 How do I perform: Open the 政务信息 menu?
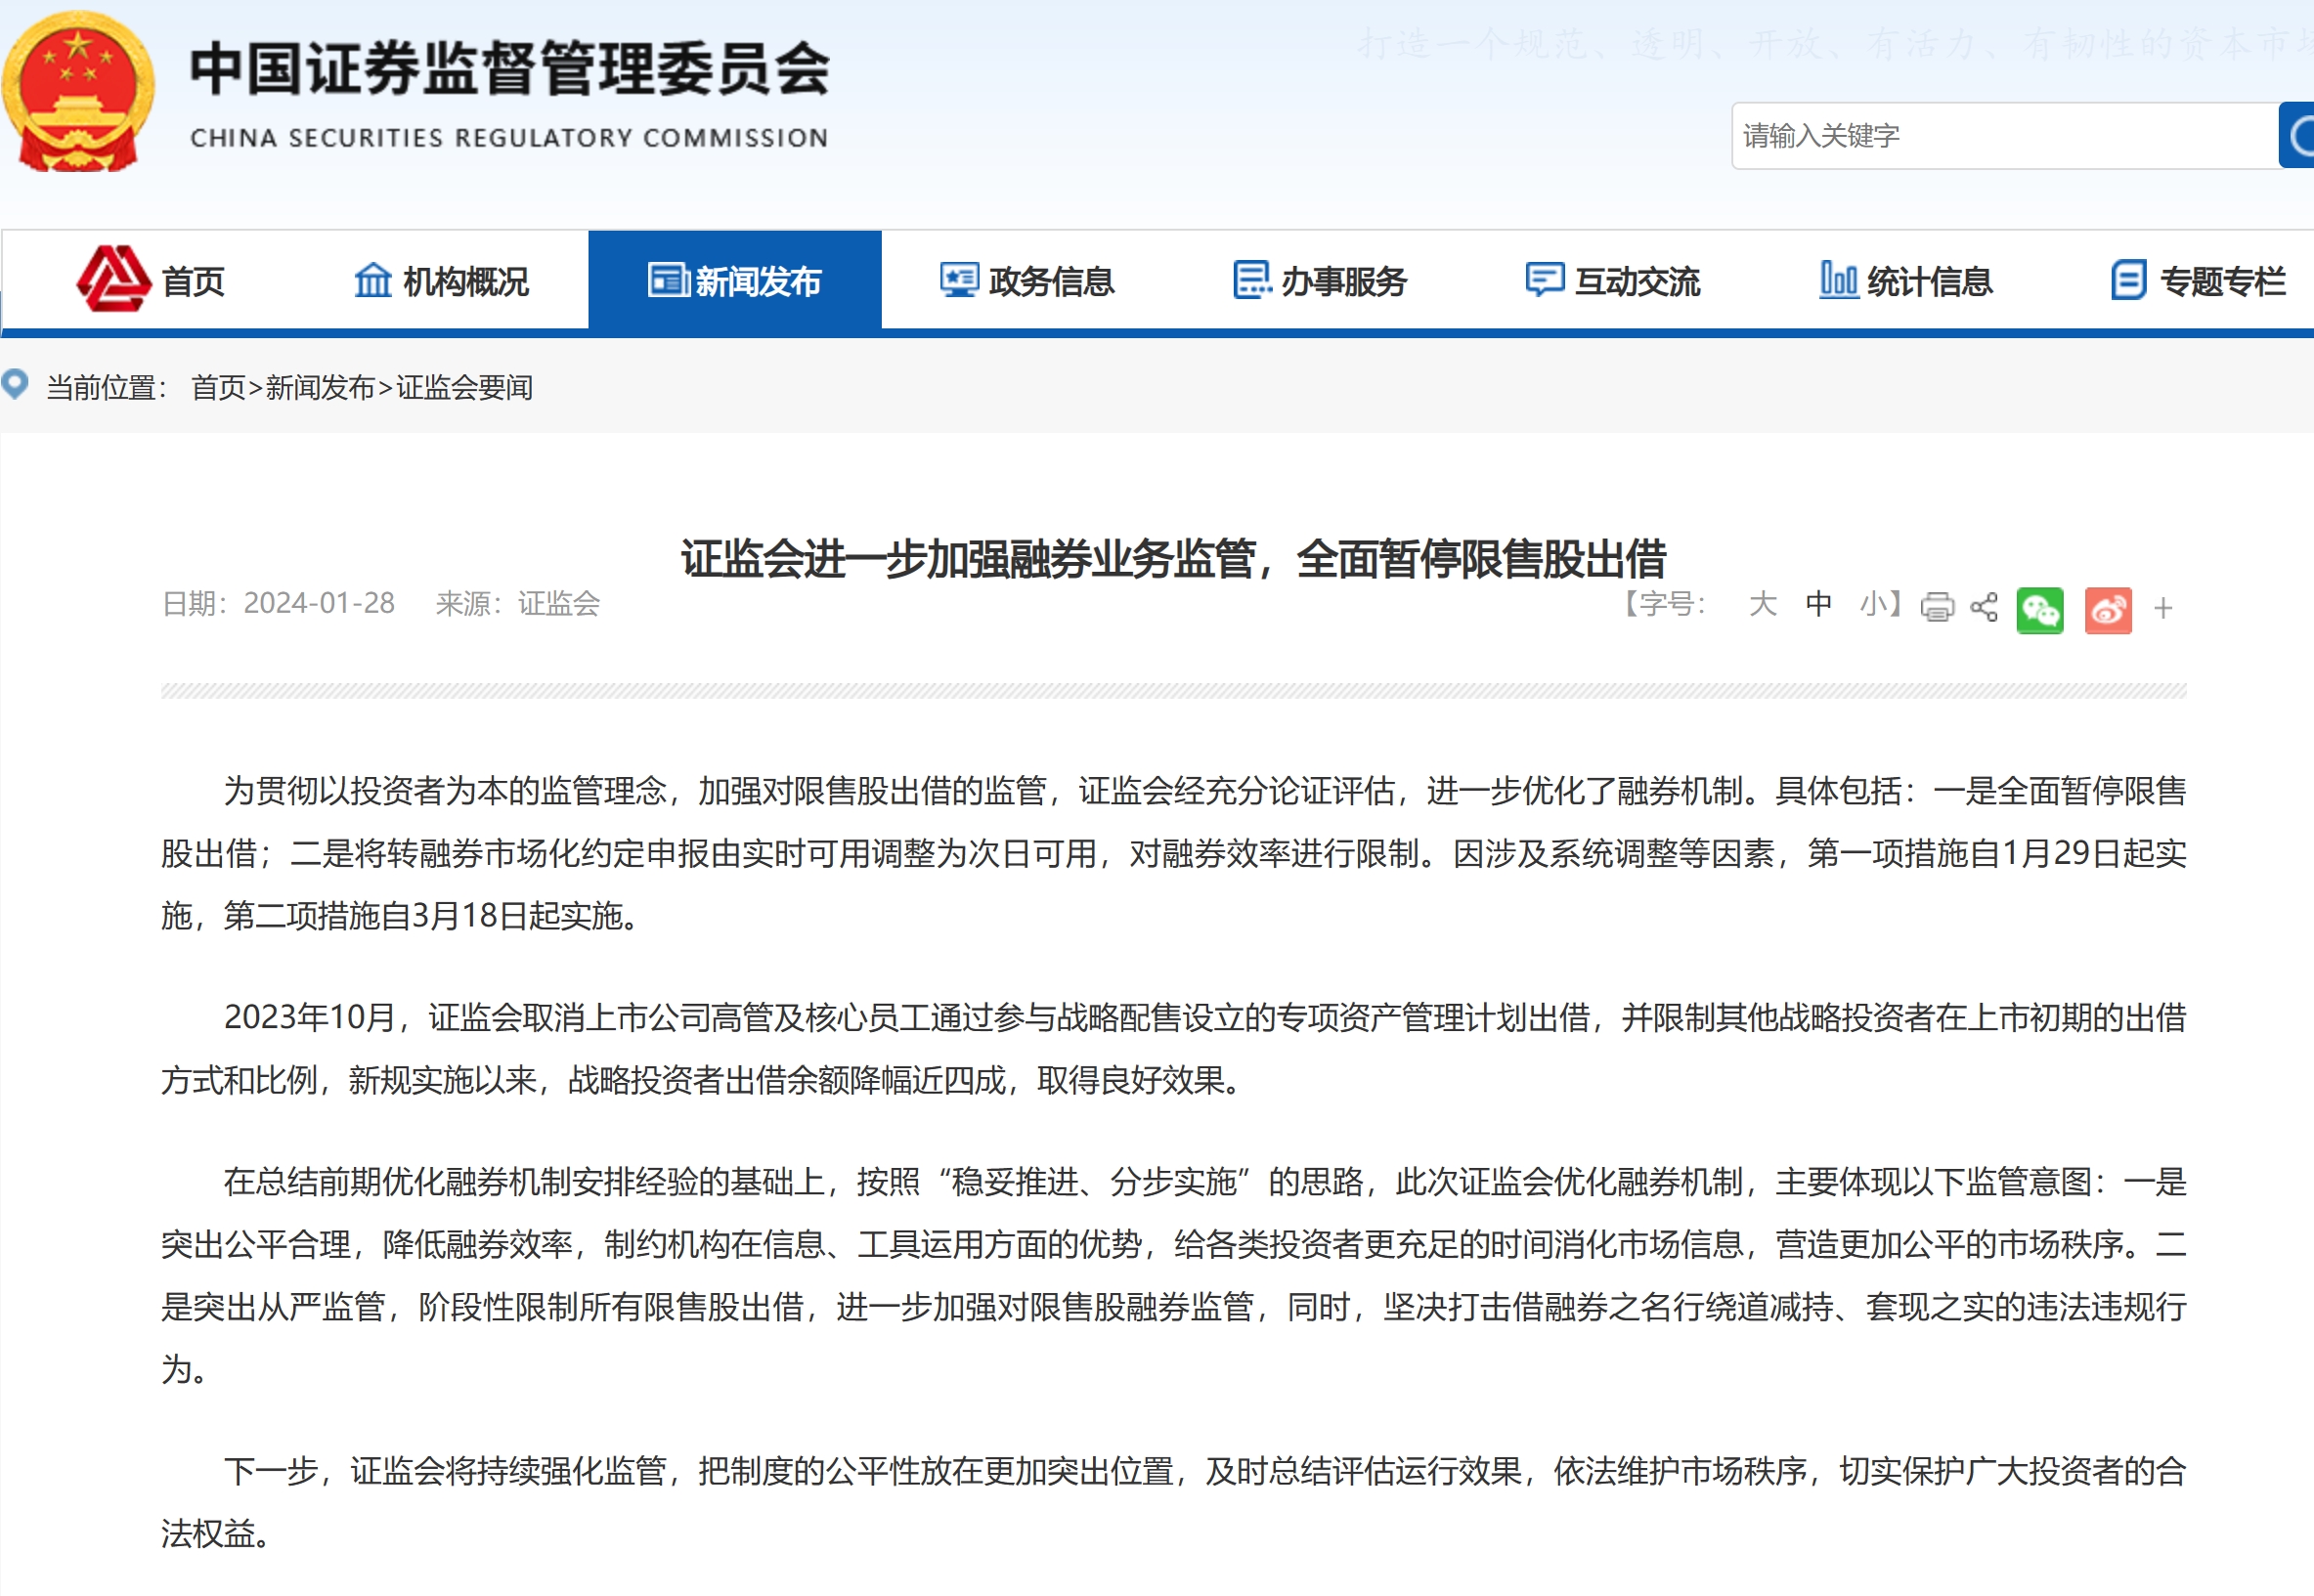1027,281
